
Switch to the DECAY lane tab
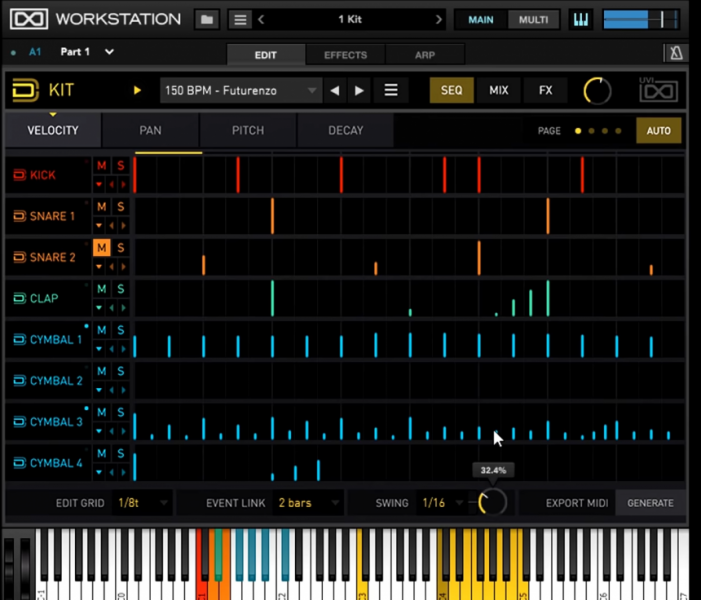[346, 131]
